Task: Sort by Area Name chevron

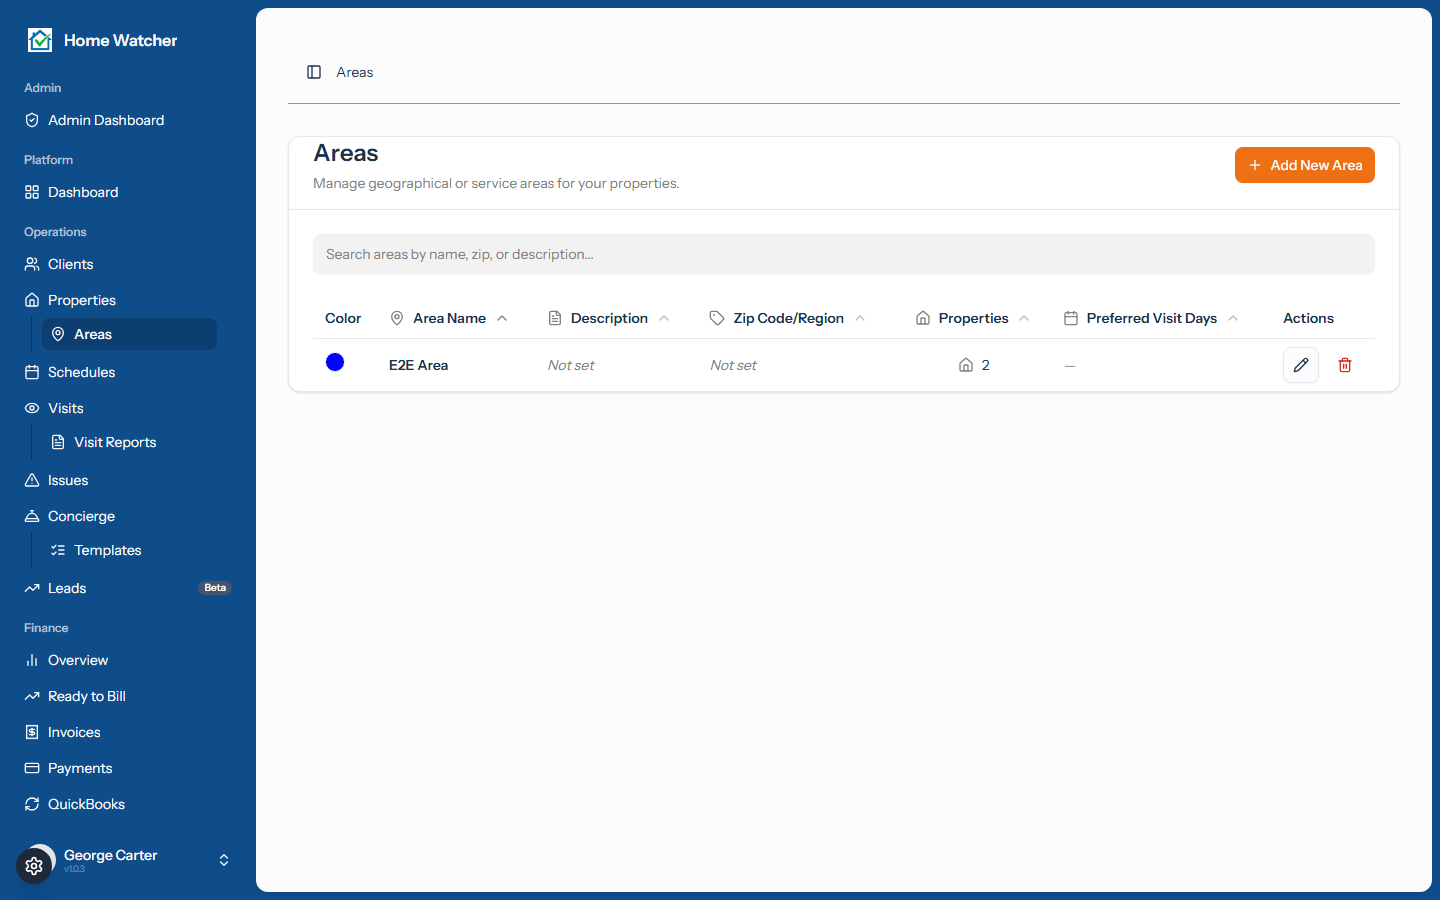Action: pos(502,318)
